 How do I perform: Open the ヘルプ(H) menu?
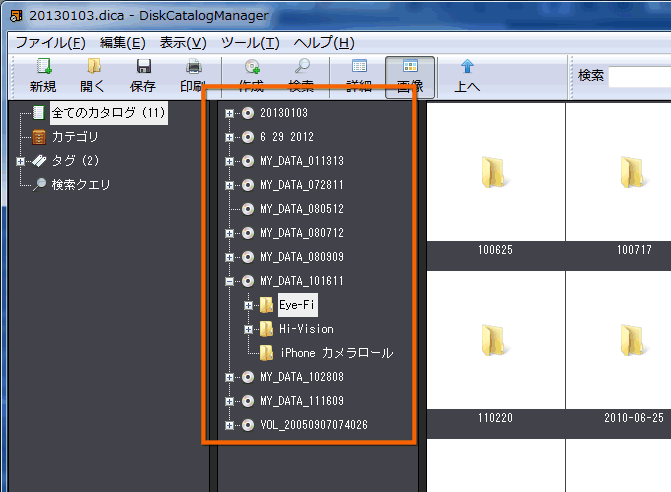324,43
